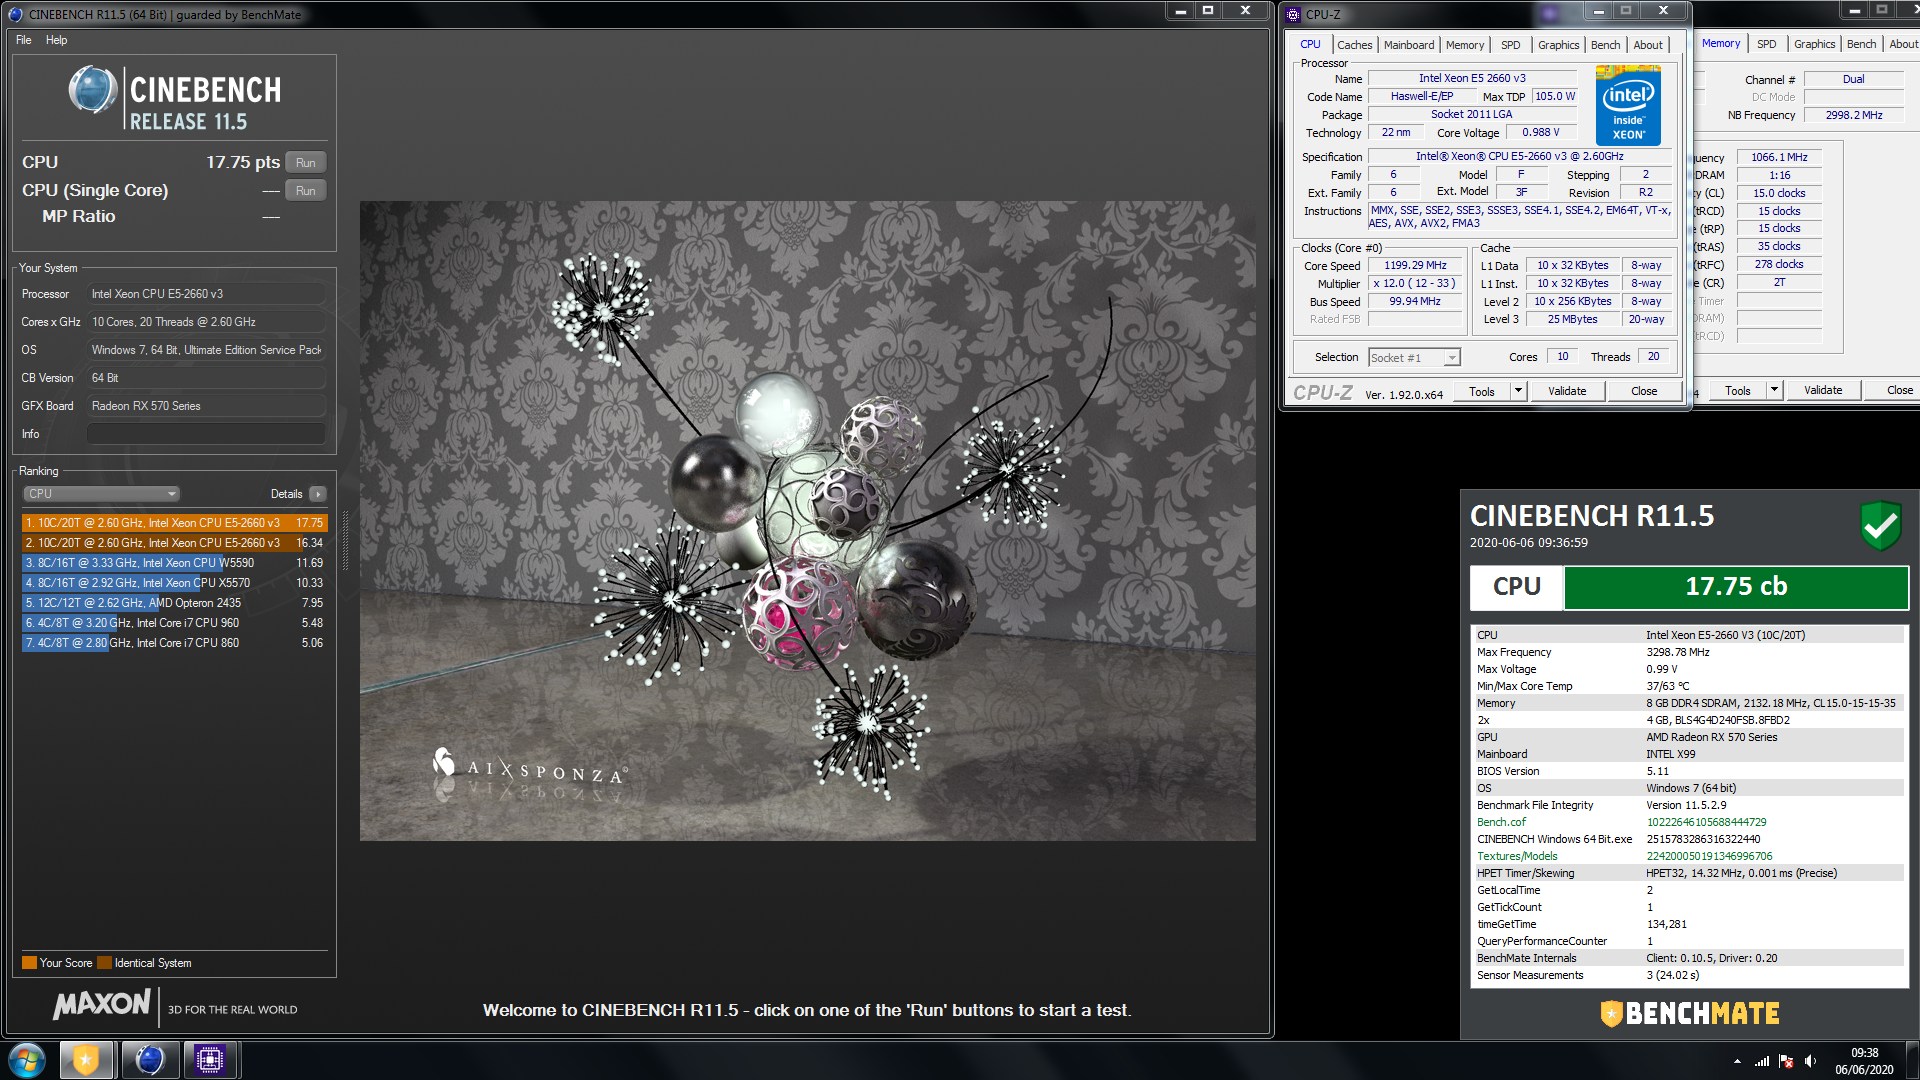Switch to the Mainboard tab in CPU-Z
The image size is (1920, 1080).
pyautogui.click(x=1409, y=45)
